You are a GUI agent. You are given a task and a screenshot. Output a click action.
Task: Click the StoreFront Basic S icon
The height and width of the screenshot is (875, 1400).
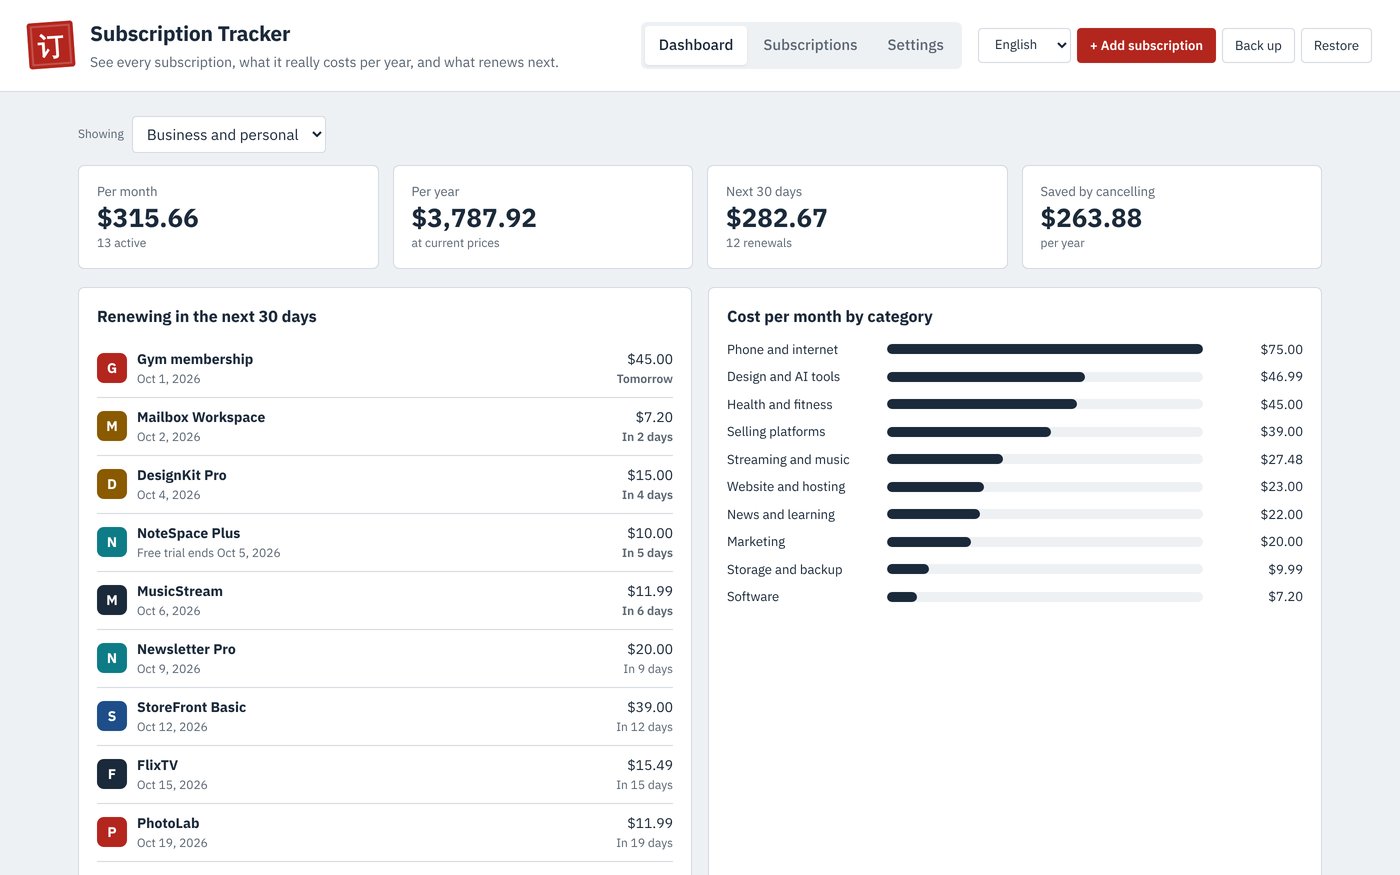[112, 716]
